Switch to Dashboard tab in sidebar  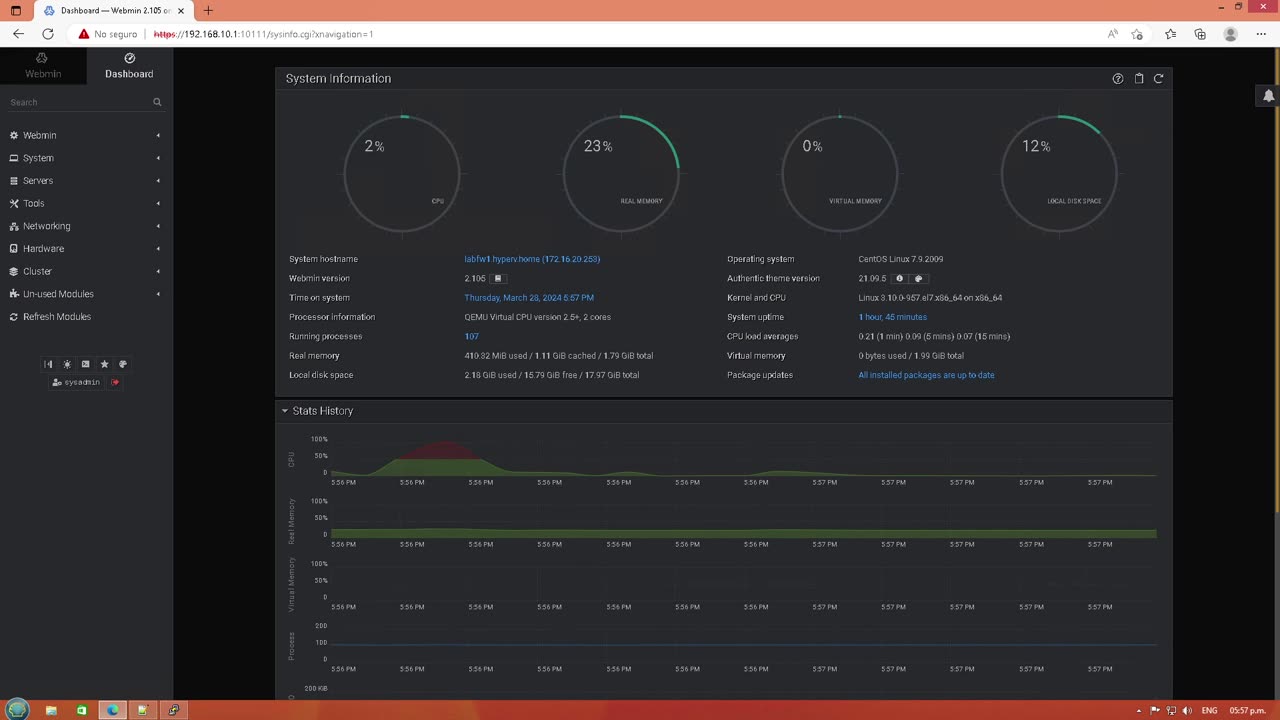pos(129,65)
